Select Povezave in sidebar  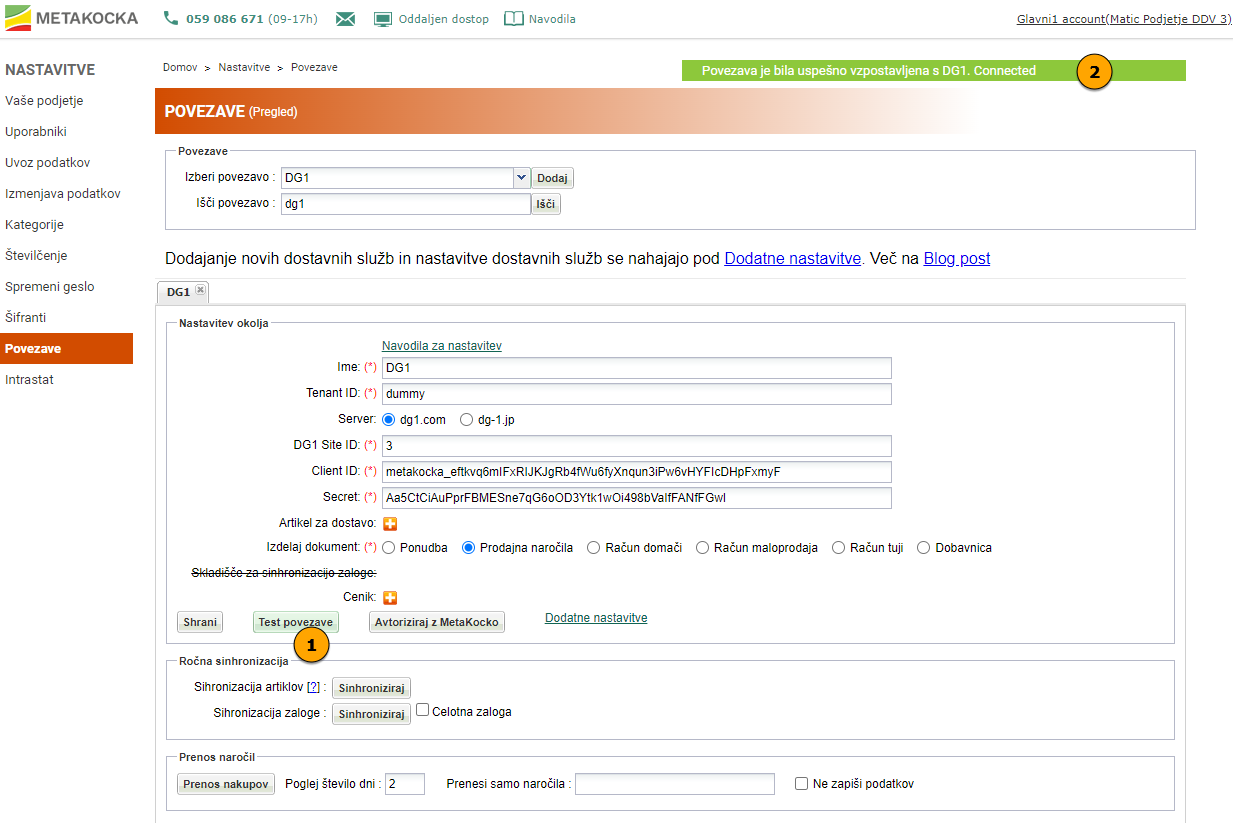[x=66, y=349]
